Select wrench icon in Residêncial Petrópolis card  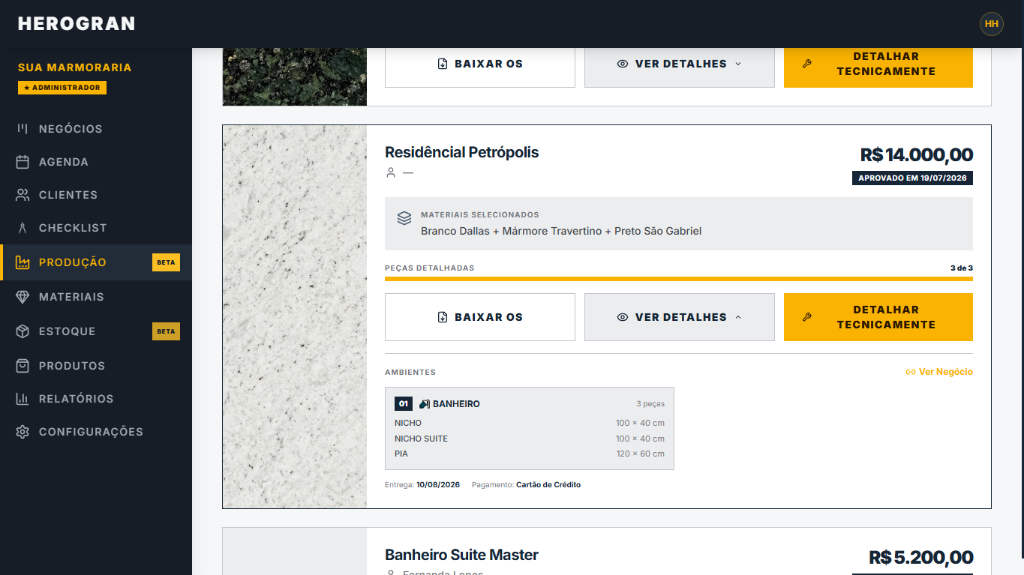(807, 317)
